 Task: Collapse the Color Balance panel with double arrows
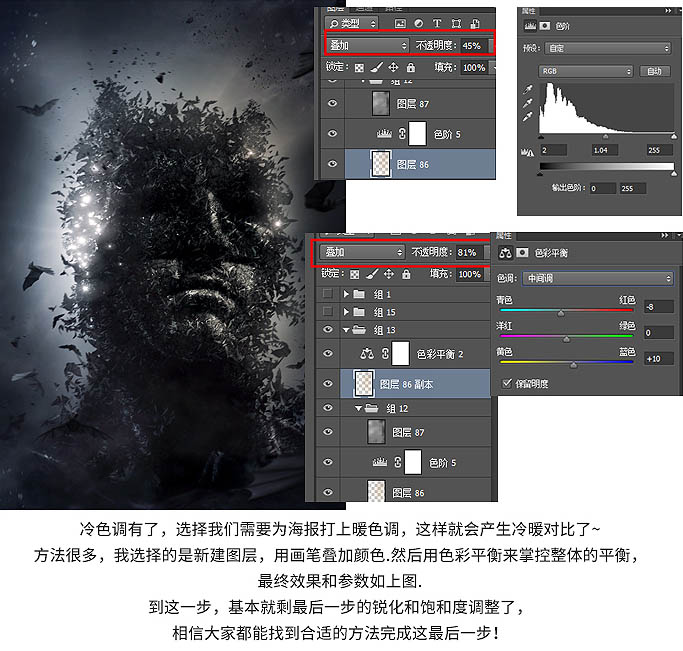[665, 236]
